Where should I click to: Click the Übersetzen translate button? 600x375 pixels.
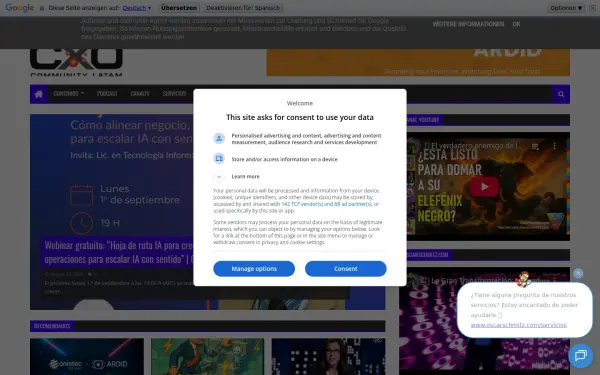click(179, 8)
